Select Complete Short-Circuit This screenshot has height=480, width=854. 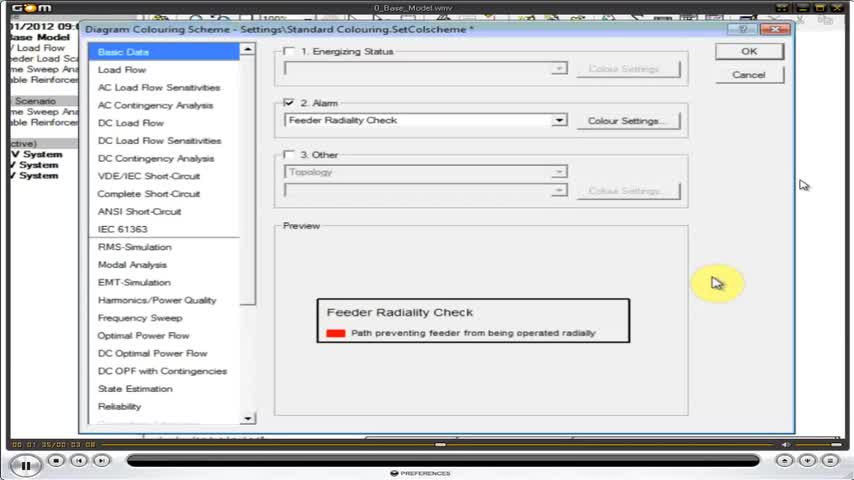149,194
